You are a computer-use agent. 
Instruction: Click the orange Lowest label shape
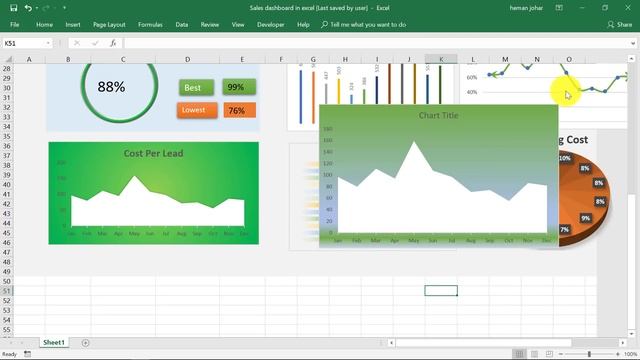click(x=197, y=110)
